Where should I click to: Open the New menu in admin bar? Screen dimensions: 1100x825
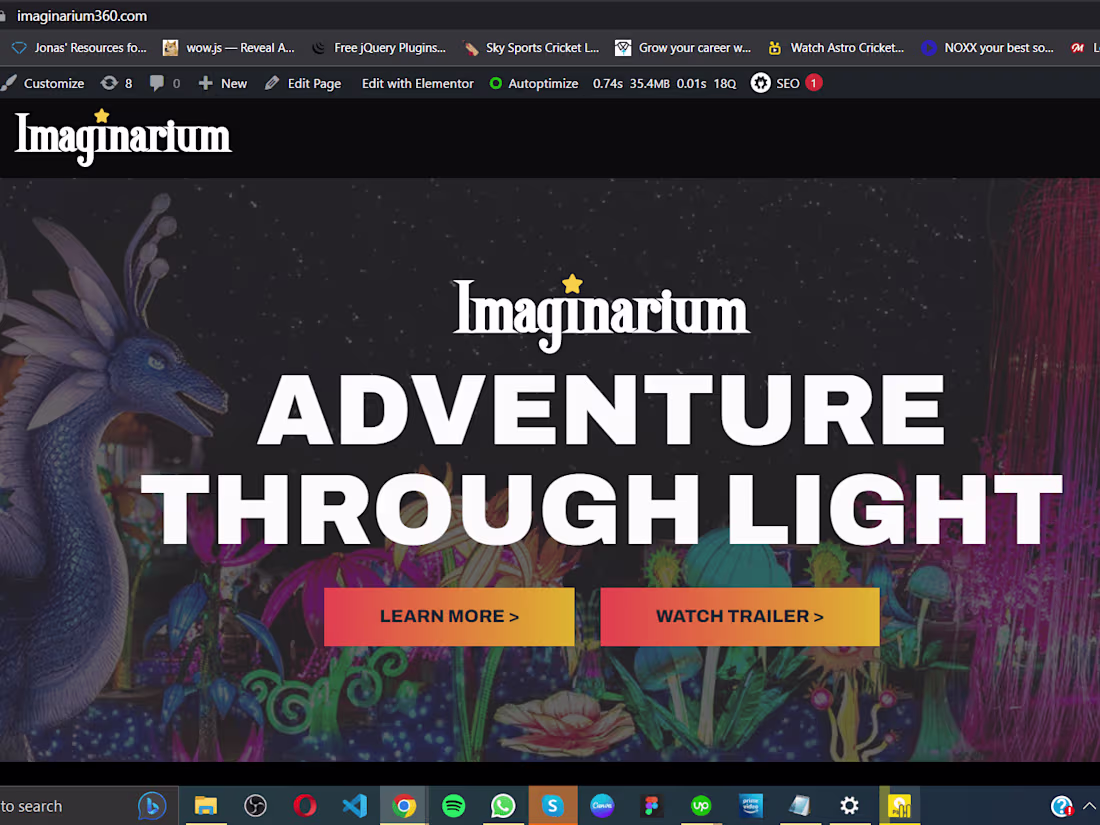click(222, 83)
